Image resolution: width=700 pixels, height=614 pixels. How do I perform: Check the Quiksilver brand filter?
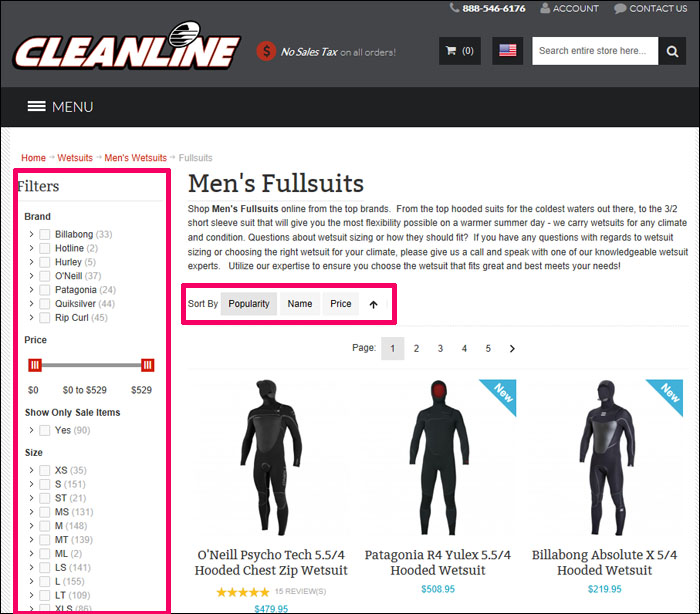45,304
